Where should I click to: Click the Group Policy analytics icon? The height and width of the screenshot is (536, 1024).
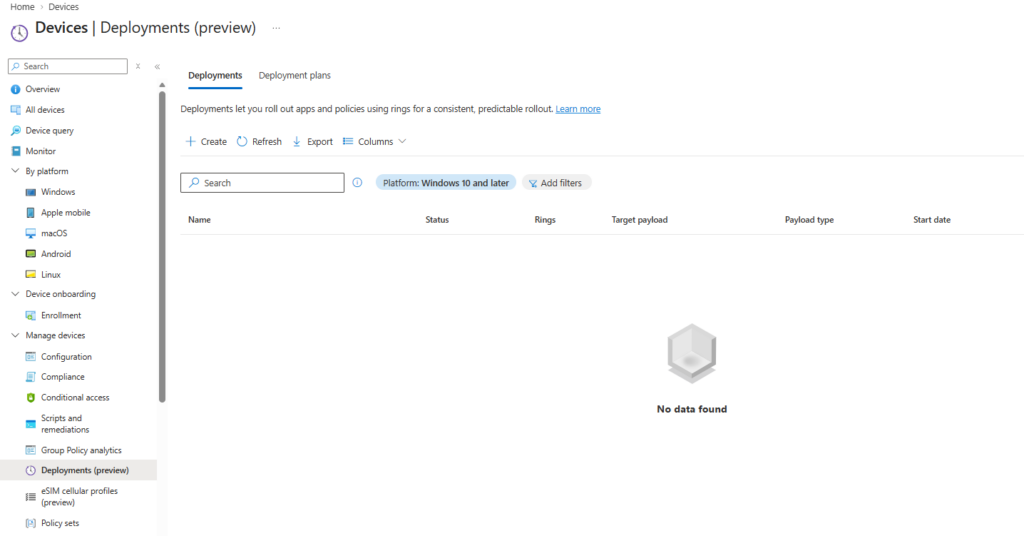coord(31,450)
